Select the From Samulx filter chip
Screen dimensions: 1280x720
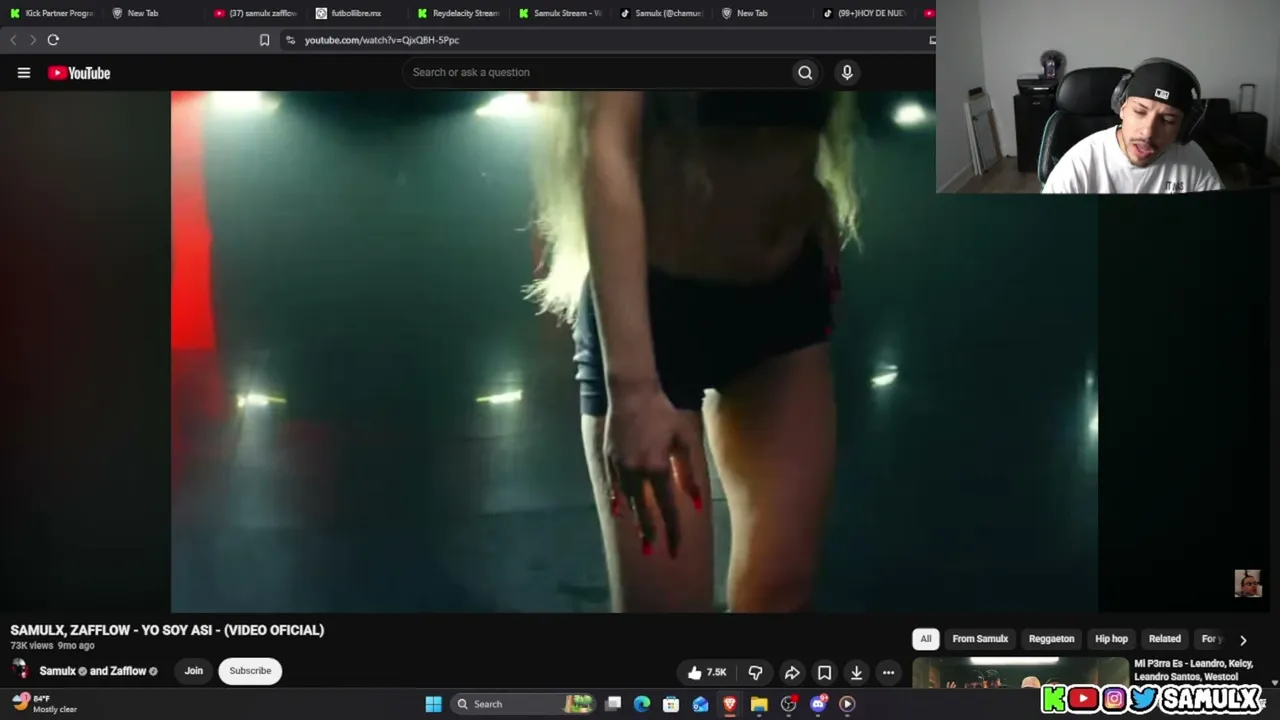980,639
